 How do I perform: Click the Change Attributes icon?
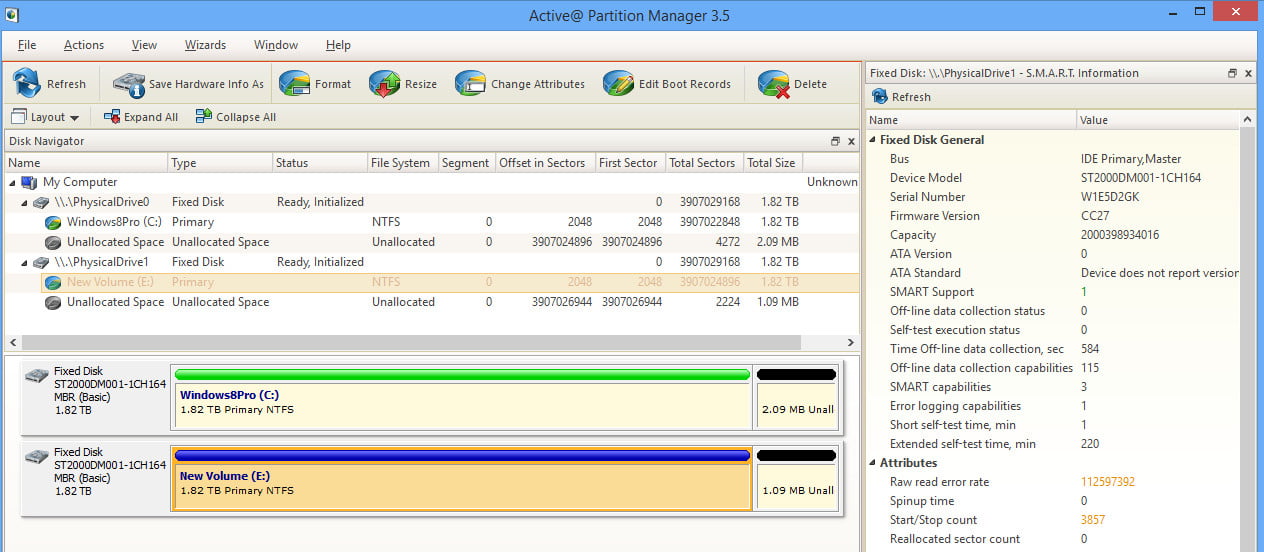470,84
